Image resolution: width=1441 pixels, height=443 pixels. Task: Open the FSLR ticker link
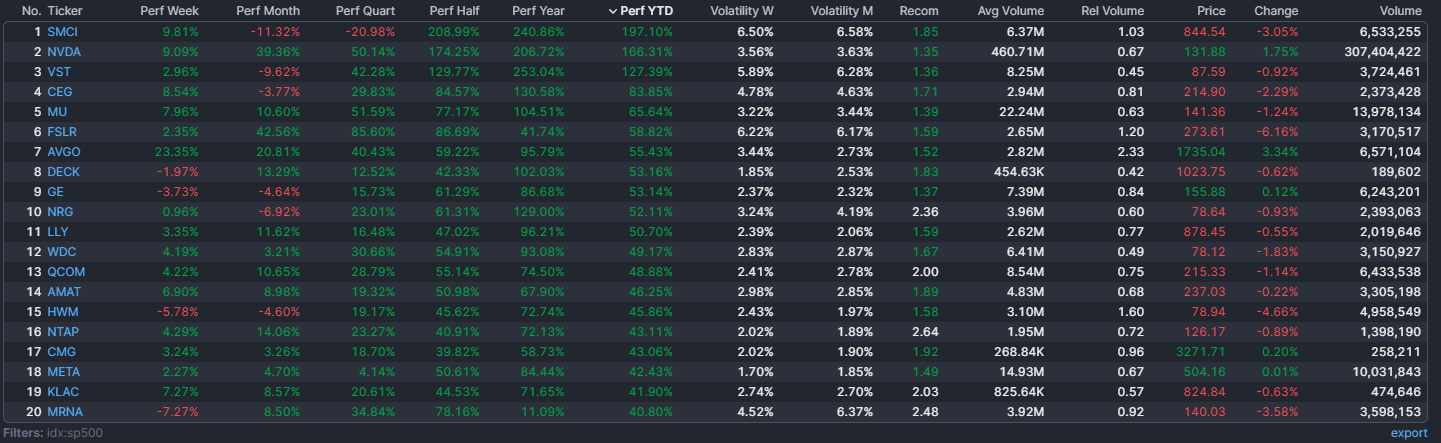pyautogui.click(x=62, y=132)
